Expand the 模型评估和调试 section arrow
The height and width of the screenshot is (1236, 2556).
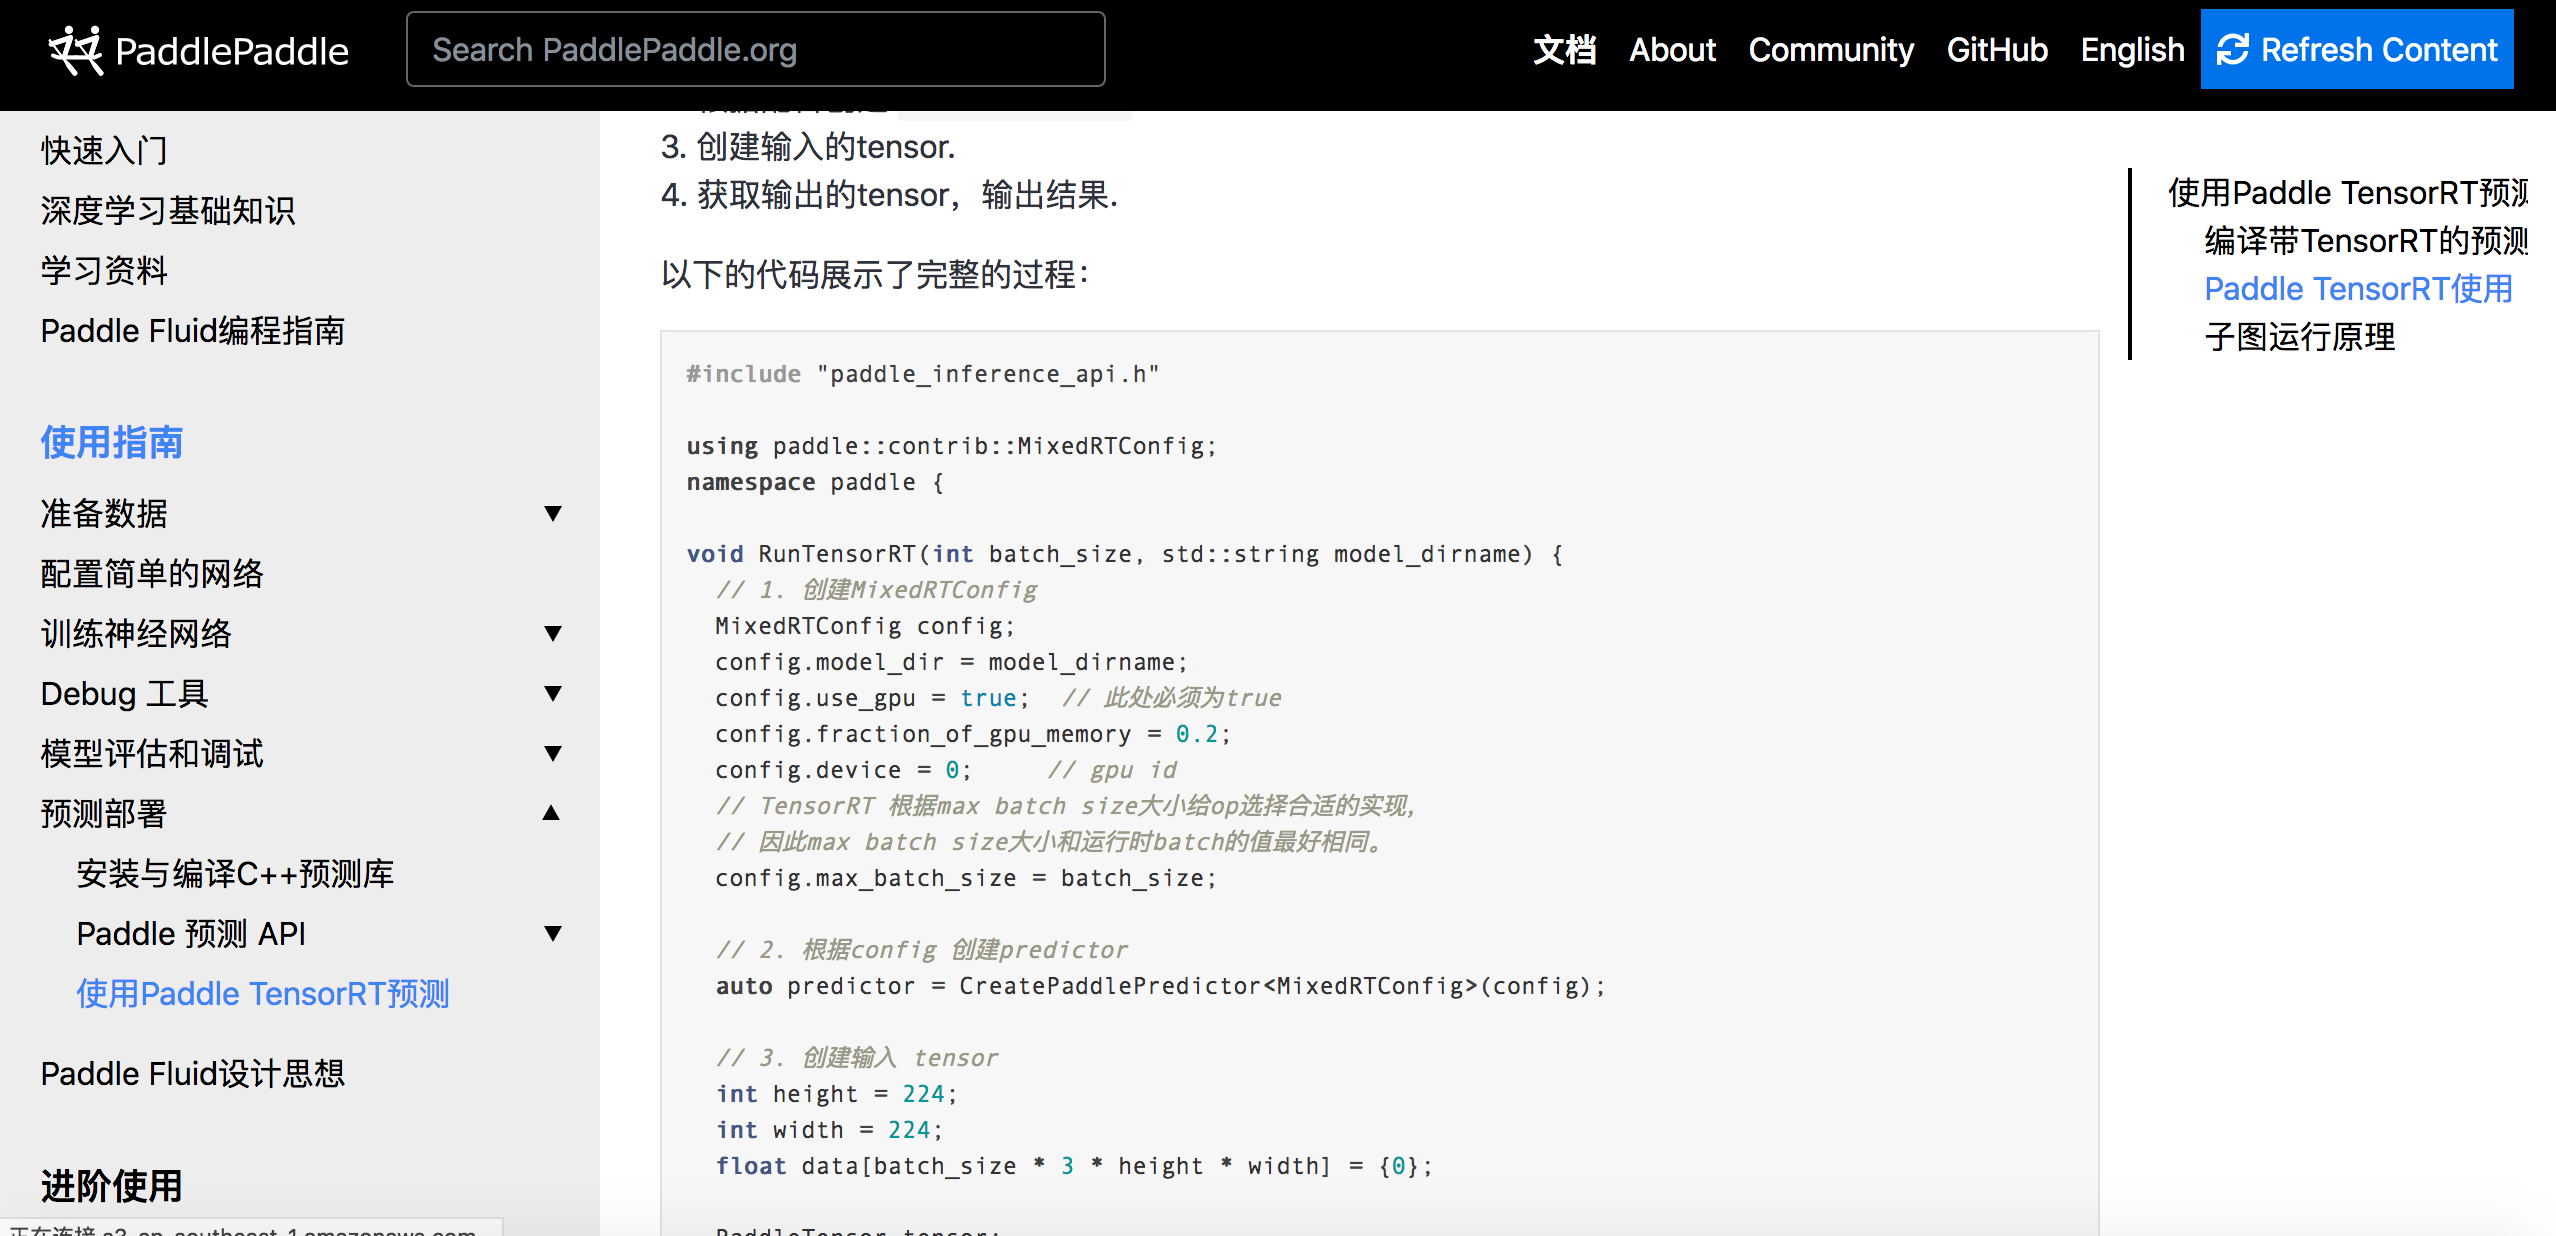point(552,753)
